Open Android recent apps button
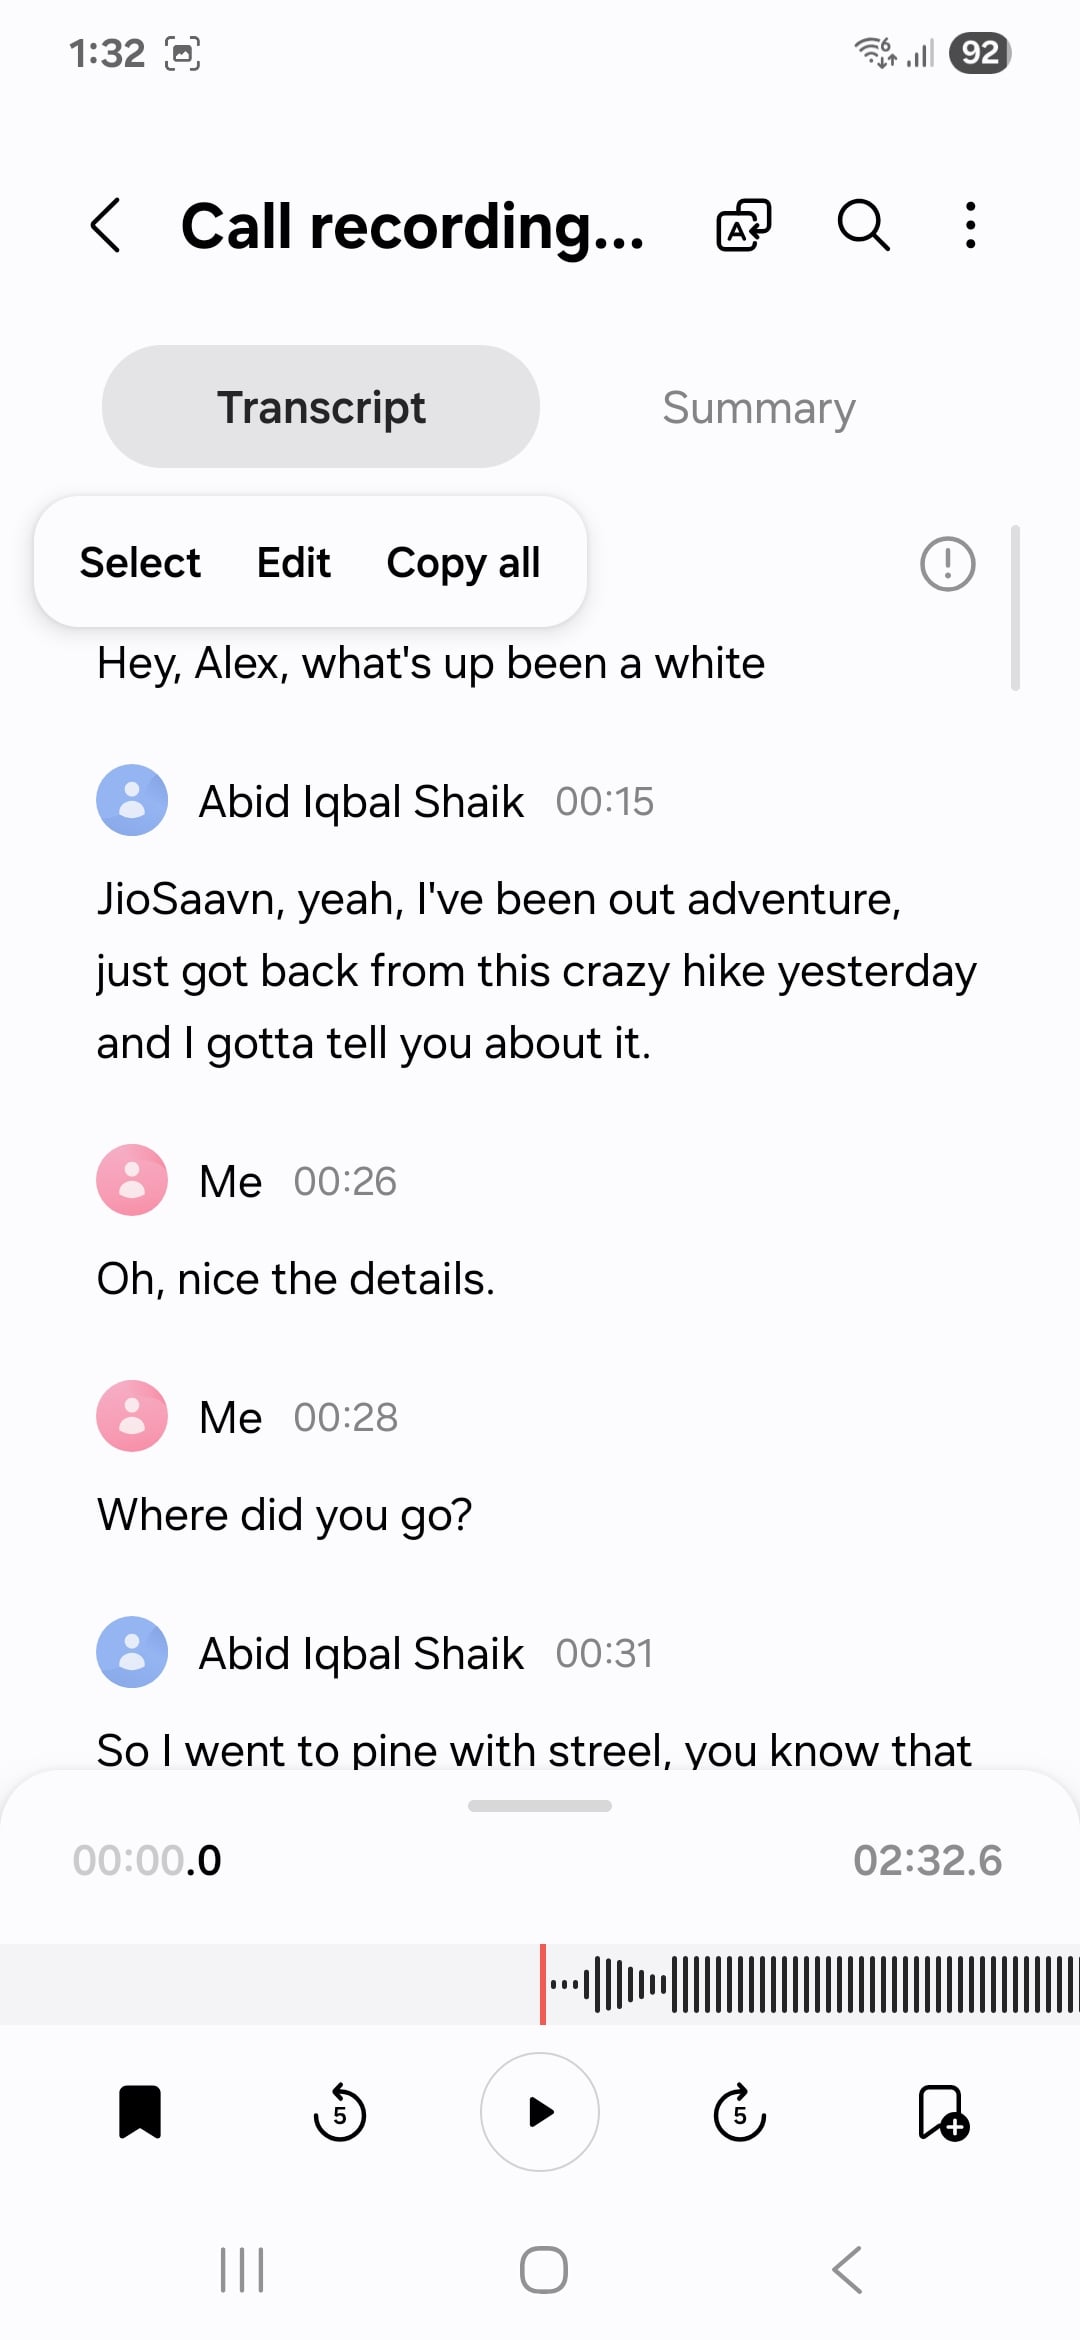 242,2270
